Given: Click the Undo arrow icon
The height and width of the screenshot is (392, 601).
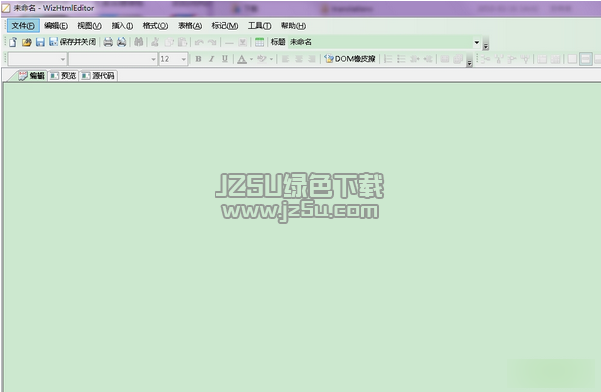Looking at the screenshot, I should click(199, 42).
